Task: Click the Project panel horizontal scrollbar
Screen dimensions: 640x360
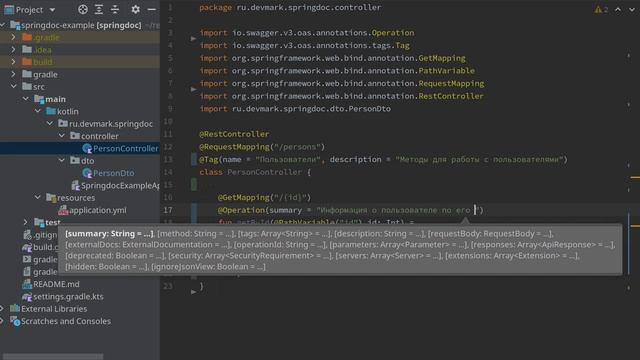Action: click(53, 356)
